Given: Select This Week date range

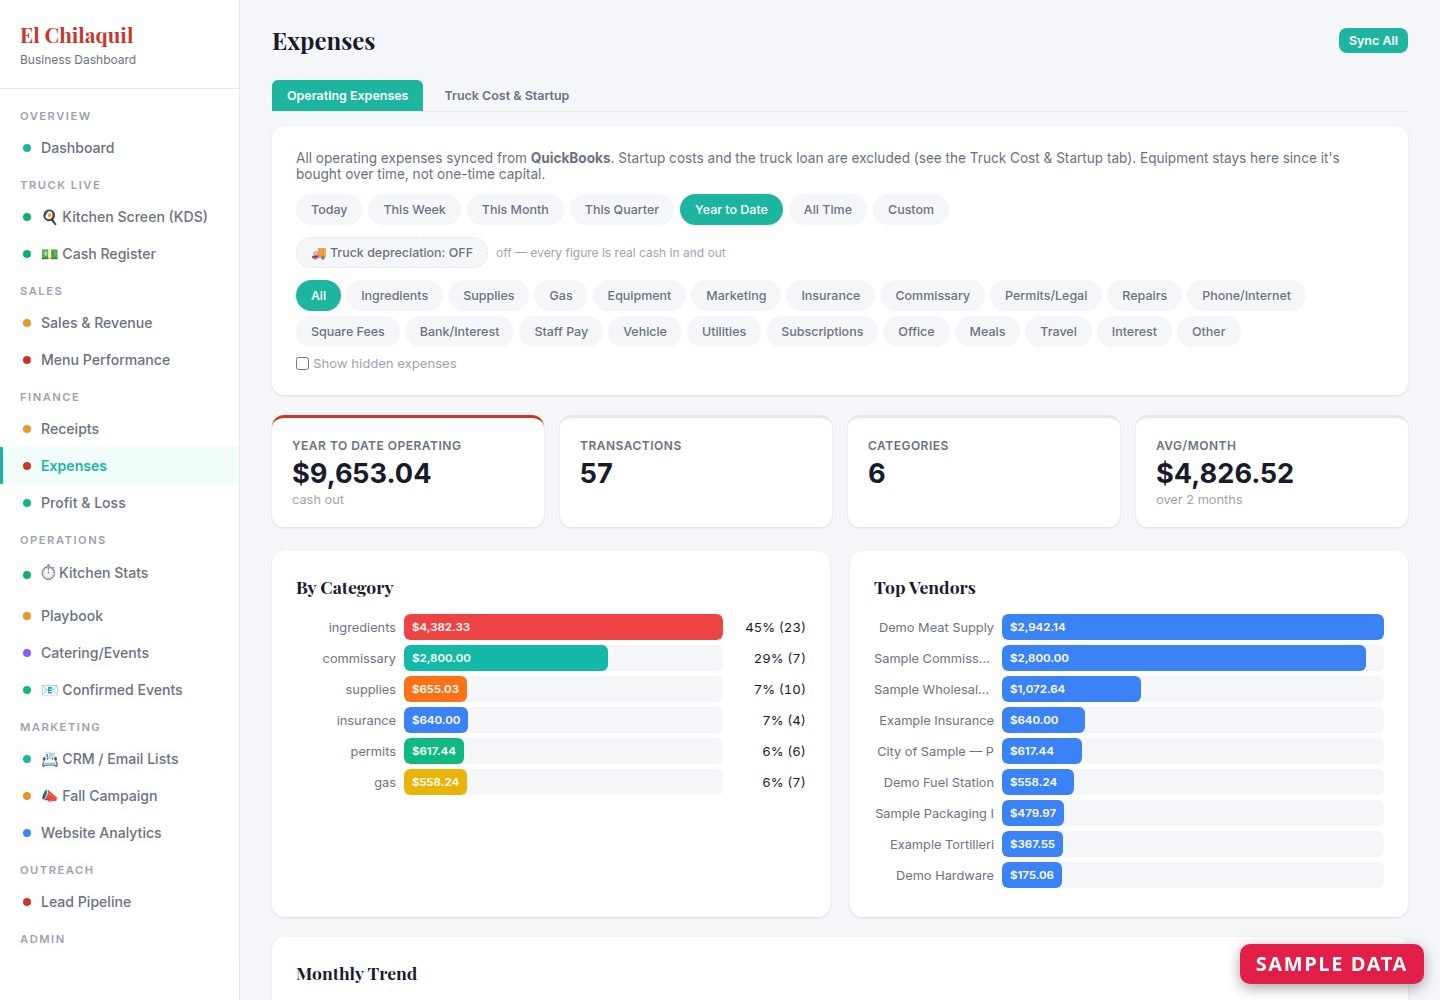Looking at the screenshot, I should 414,210.
